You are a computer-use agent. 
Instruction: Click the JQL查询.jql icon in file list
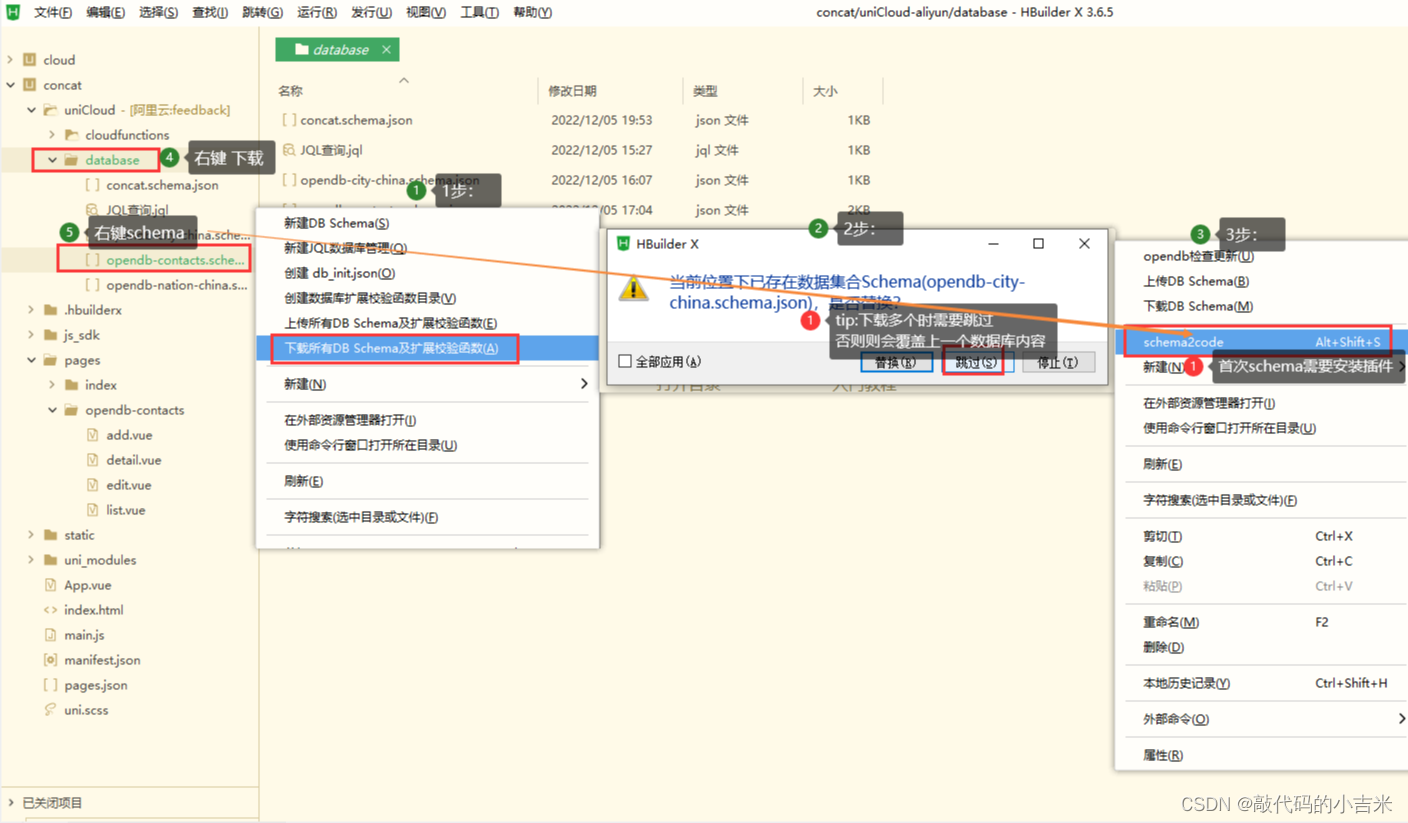pos(289,150)
